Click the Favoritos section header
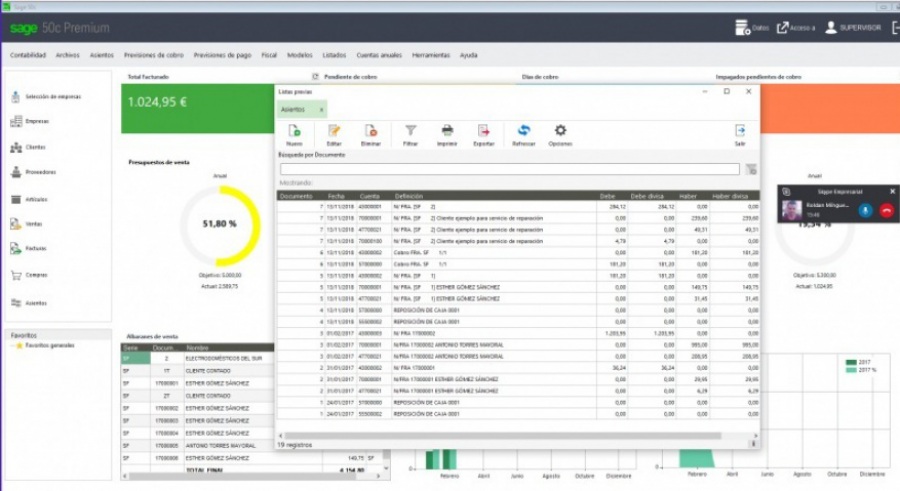 58,335
